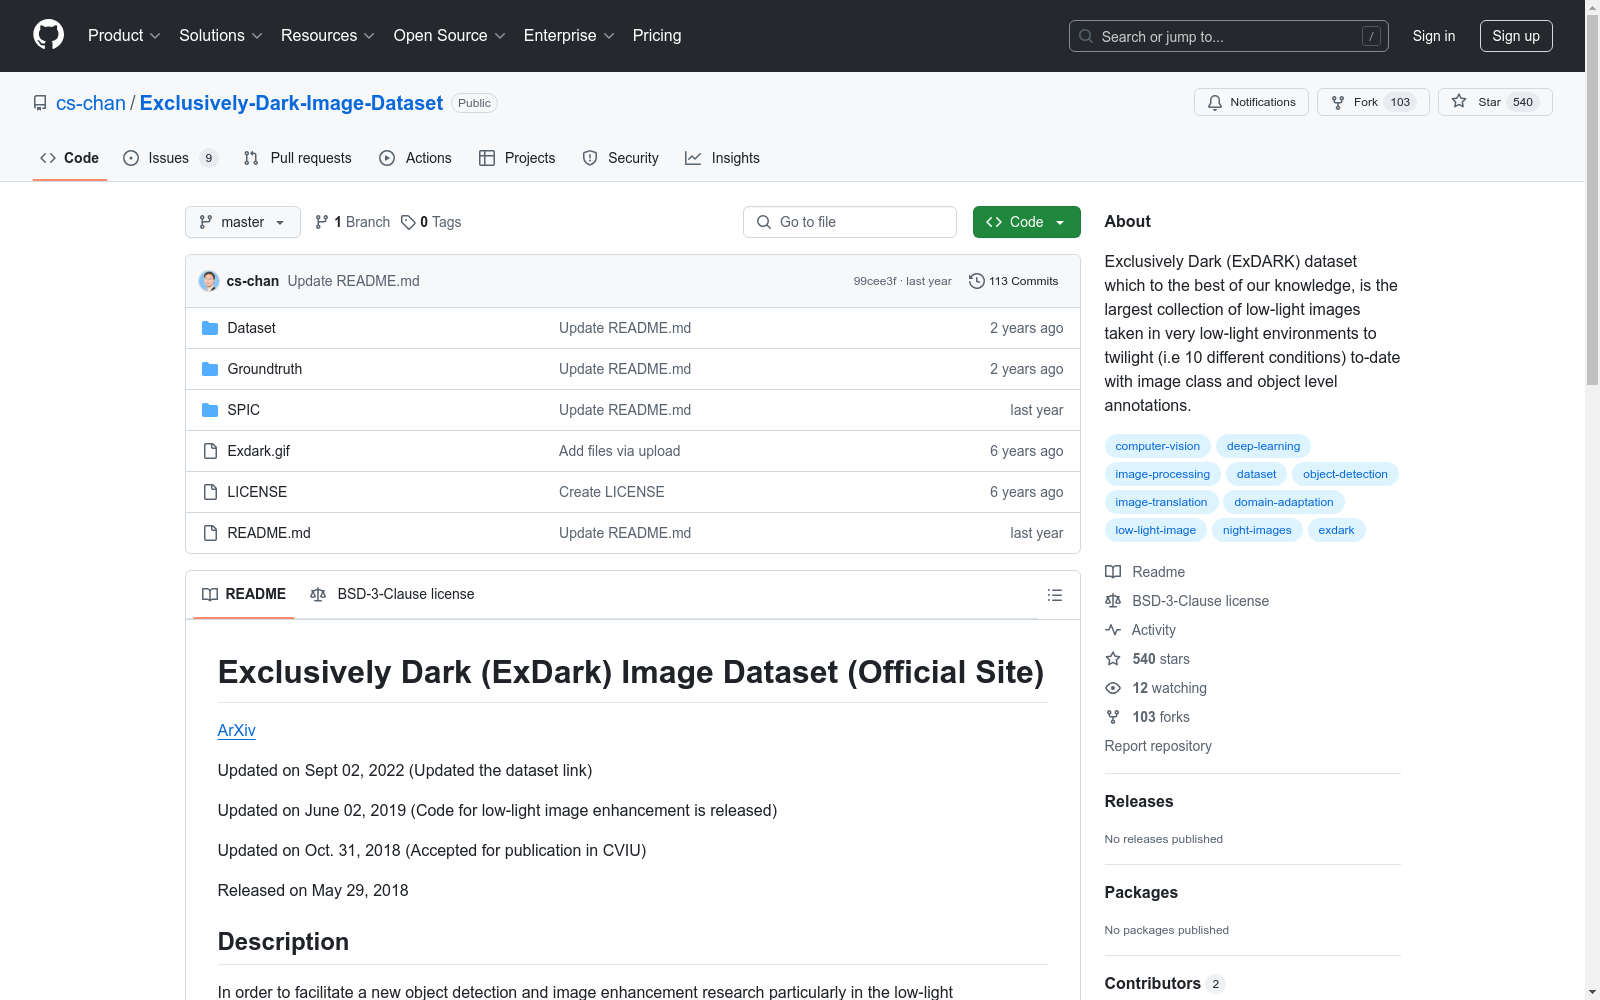This screenshot has height=1000, width=1600.
Task: Click the Sign in link
Action: pos(1434,36)
